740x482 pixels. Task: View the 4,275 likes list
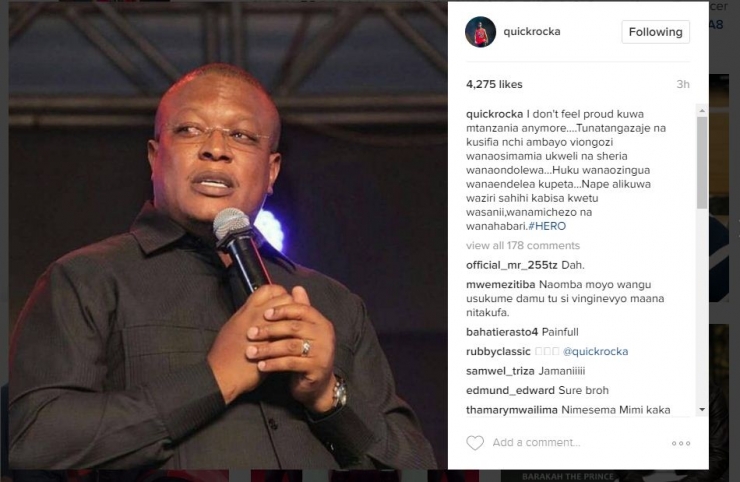494,85
